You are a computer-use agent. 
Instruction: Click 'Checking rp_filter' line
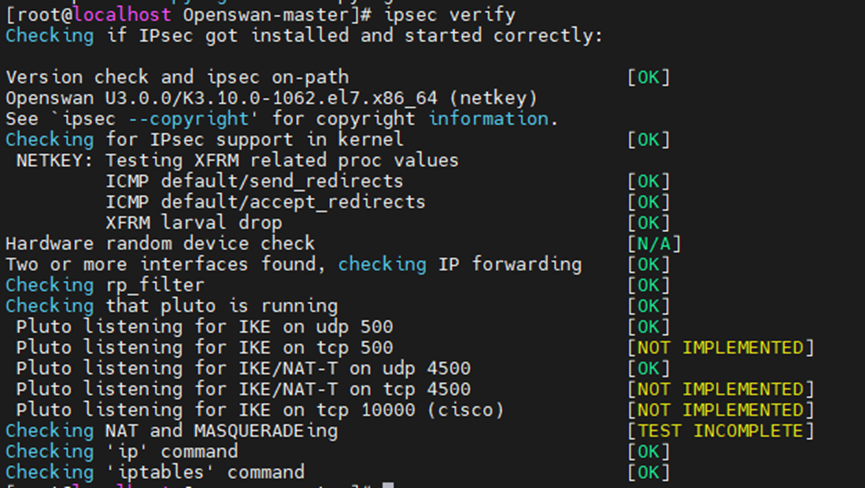[x=105, y=286]
